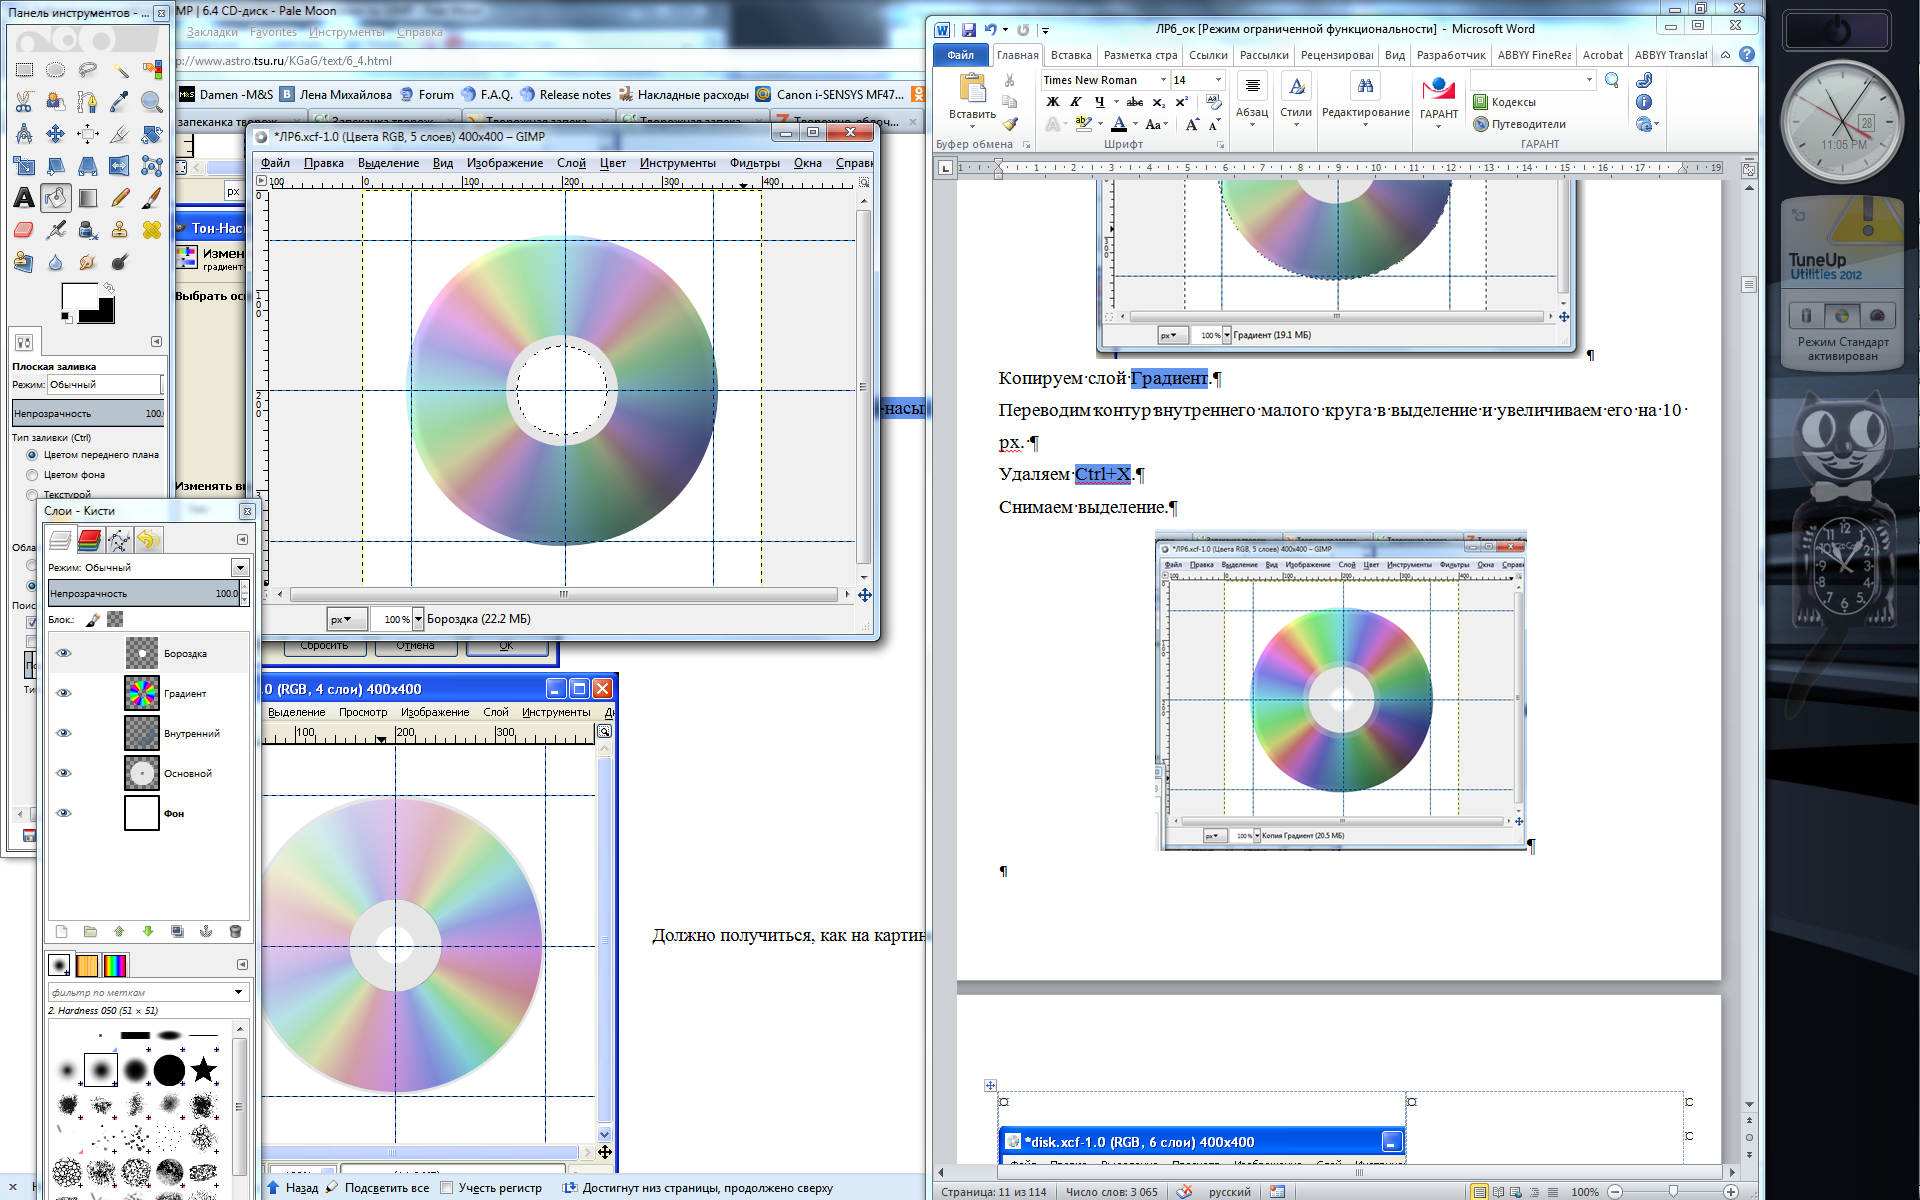Open the Файл tab in Word
This screenshot has height=1200, width=1920.
coord(960,55)
